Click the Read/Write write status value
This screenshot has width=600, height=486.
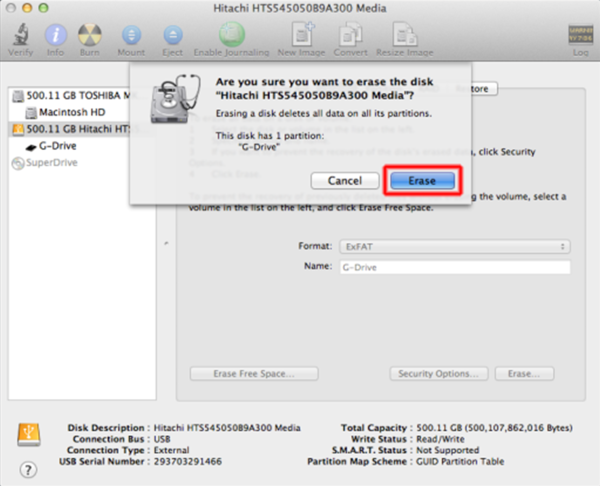pyautogui.click(x=440, y=439)
